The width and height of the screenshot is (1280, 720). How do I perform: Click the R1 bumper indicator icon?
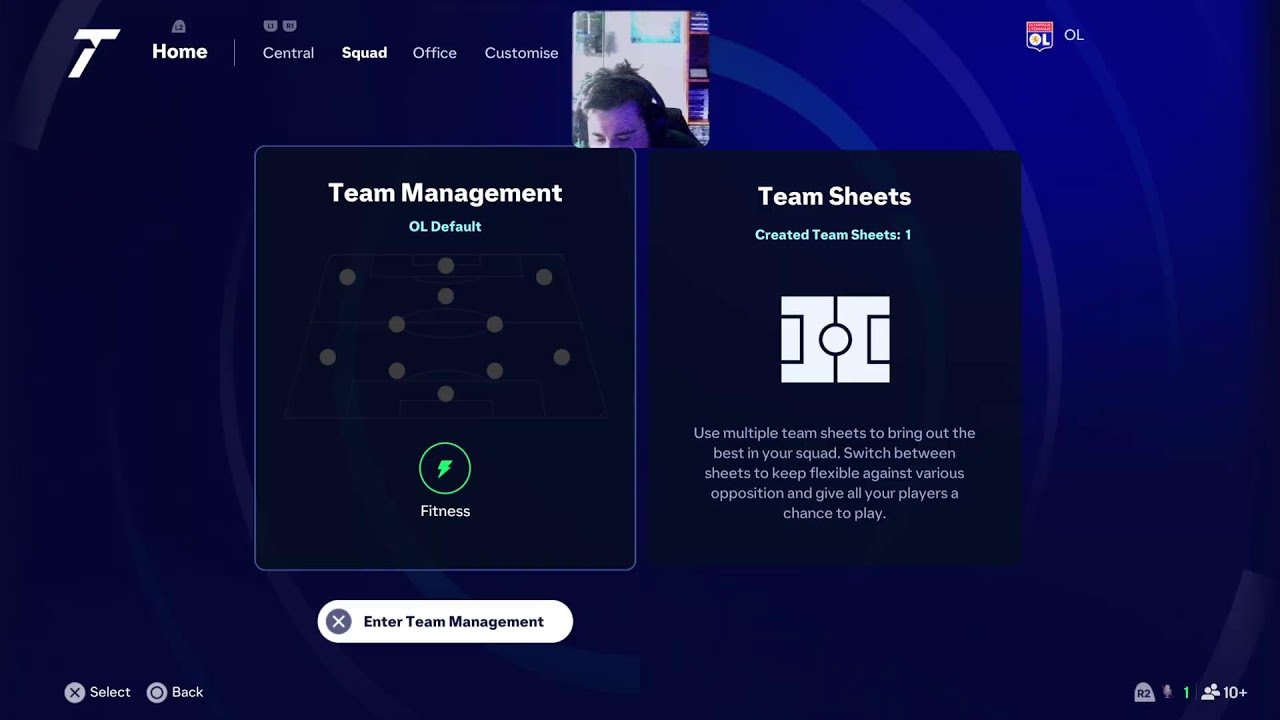click(290, 25)
